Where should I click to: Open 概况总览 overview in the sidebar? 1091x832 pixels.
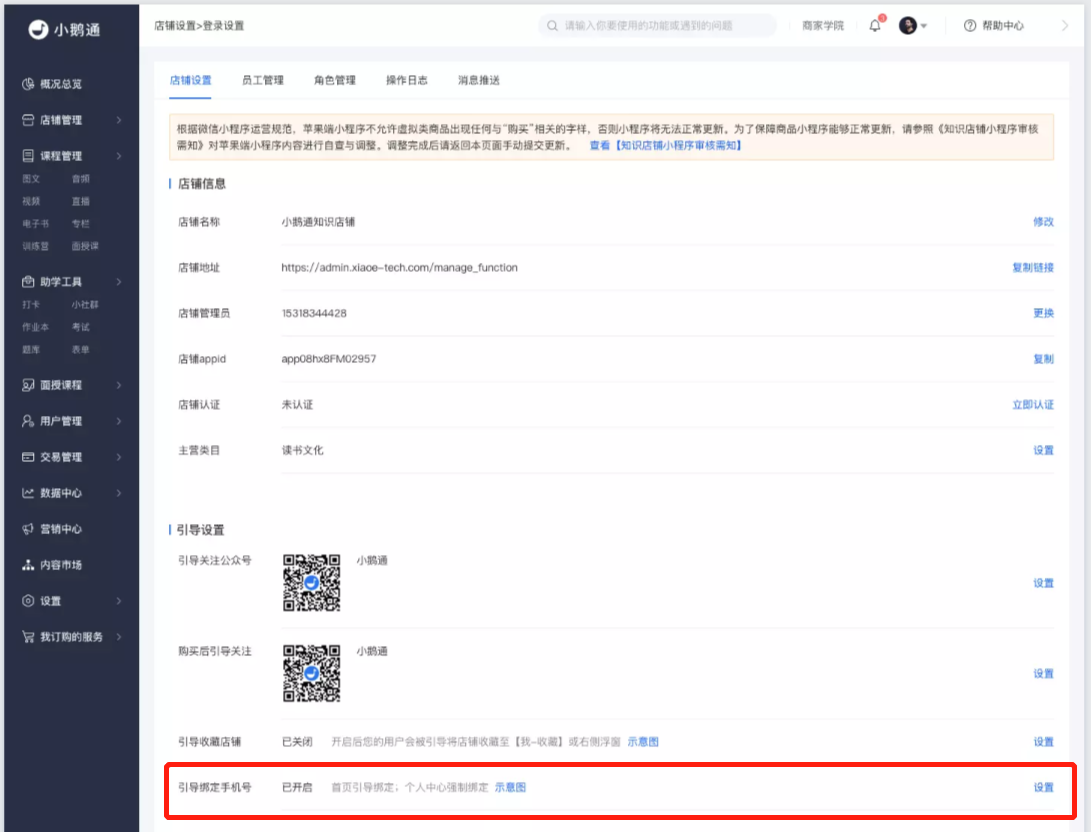(53, 84)
